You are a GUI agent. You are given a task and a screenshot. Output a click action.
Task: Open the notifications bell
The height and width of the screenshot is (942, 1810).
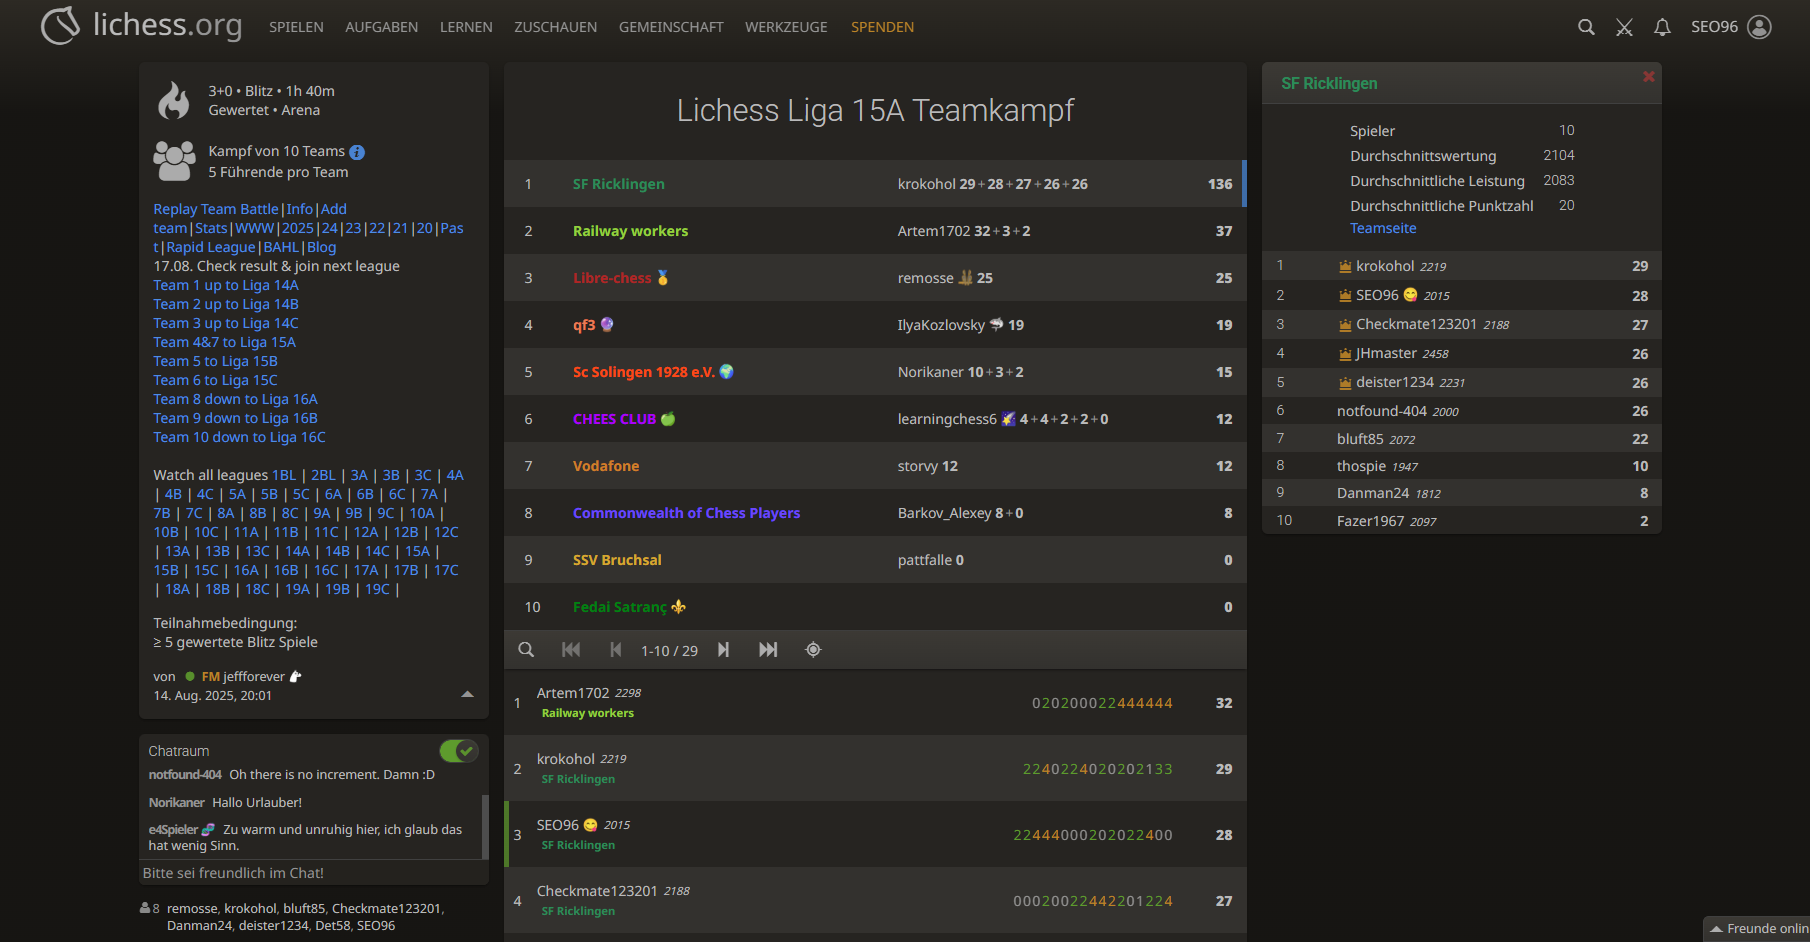1662,27
